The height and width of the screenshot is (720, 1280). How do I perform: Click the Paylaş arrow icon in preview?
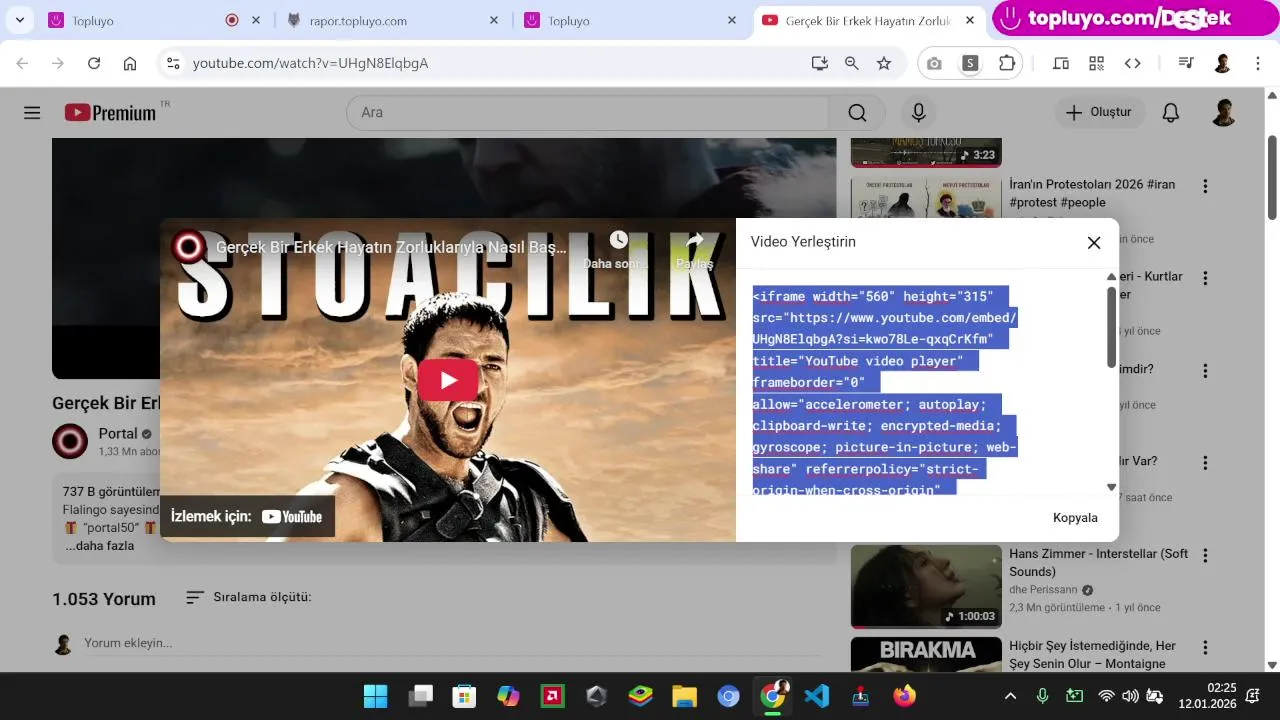[x=695, y=240]
